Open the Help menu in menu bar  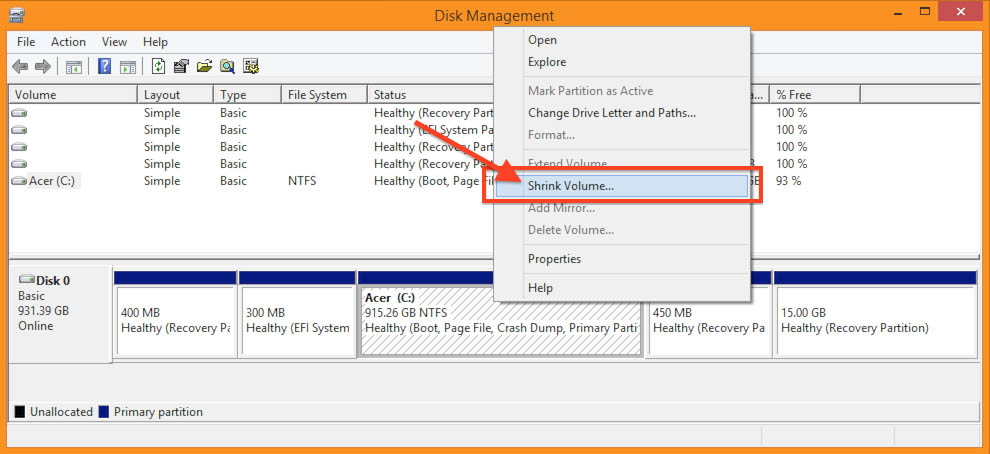tap(155, 42)
